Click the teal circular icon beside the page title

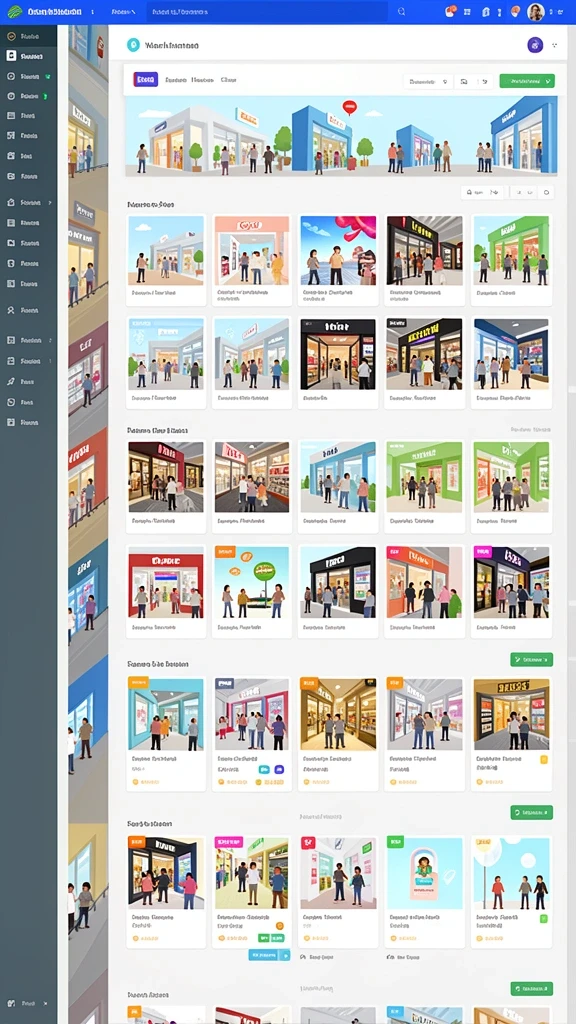click(133, 45)
